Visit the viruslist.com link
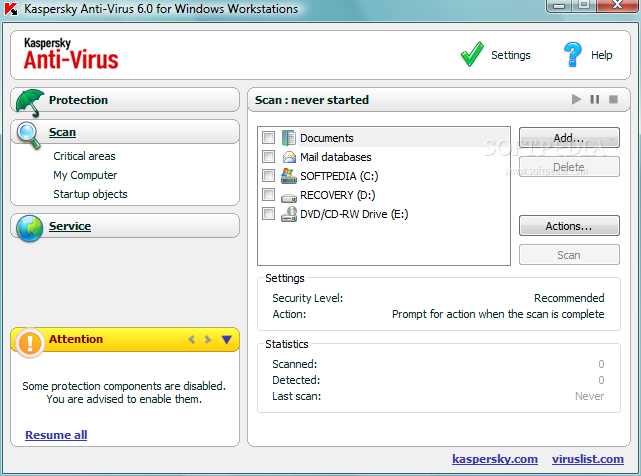641x476 pixels. [x=588, y=459]
